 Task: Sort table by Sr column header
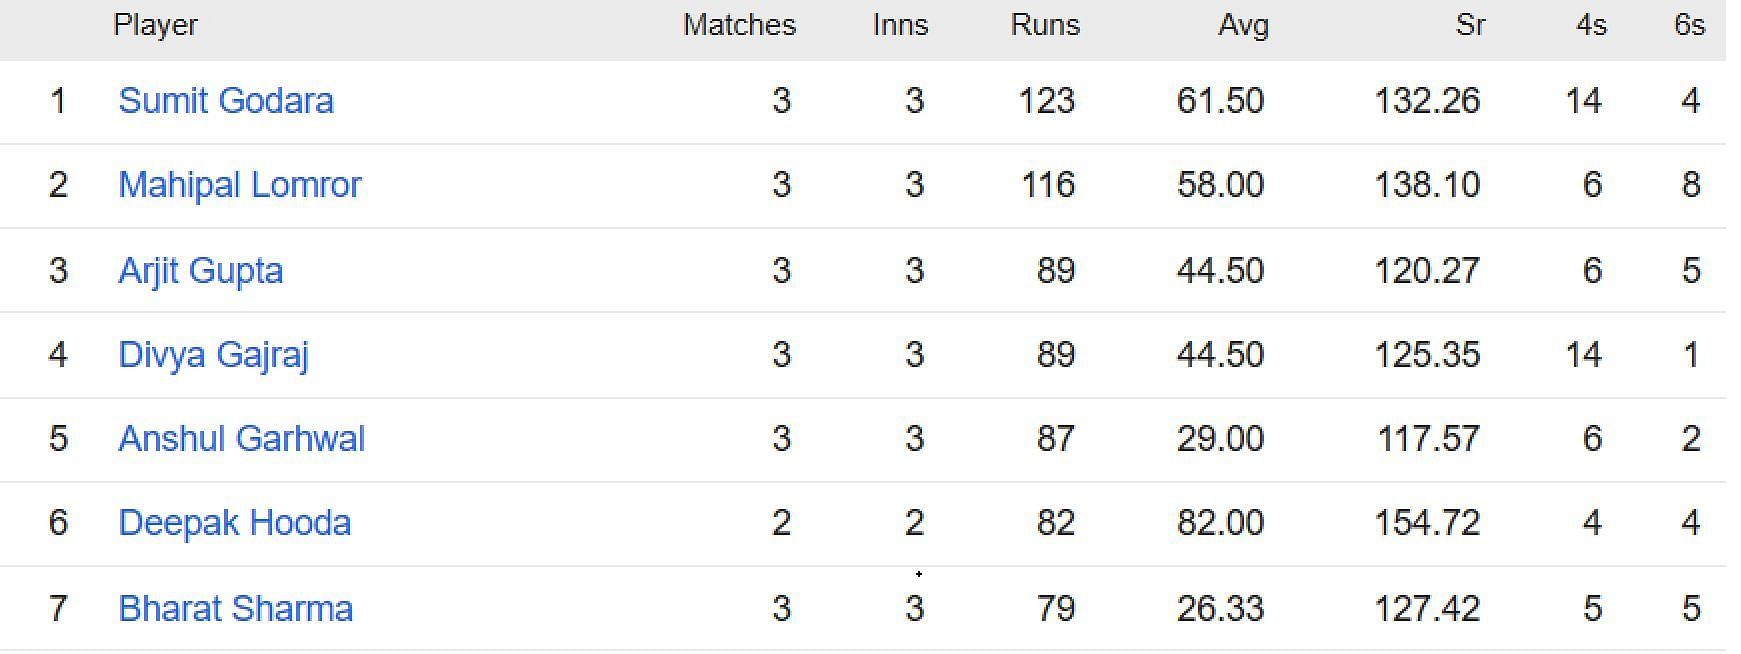(x=1471, y=25)
